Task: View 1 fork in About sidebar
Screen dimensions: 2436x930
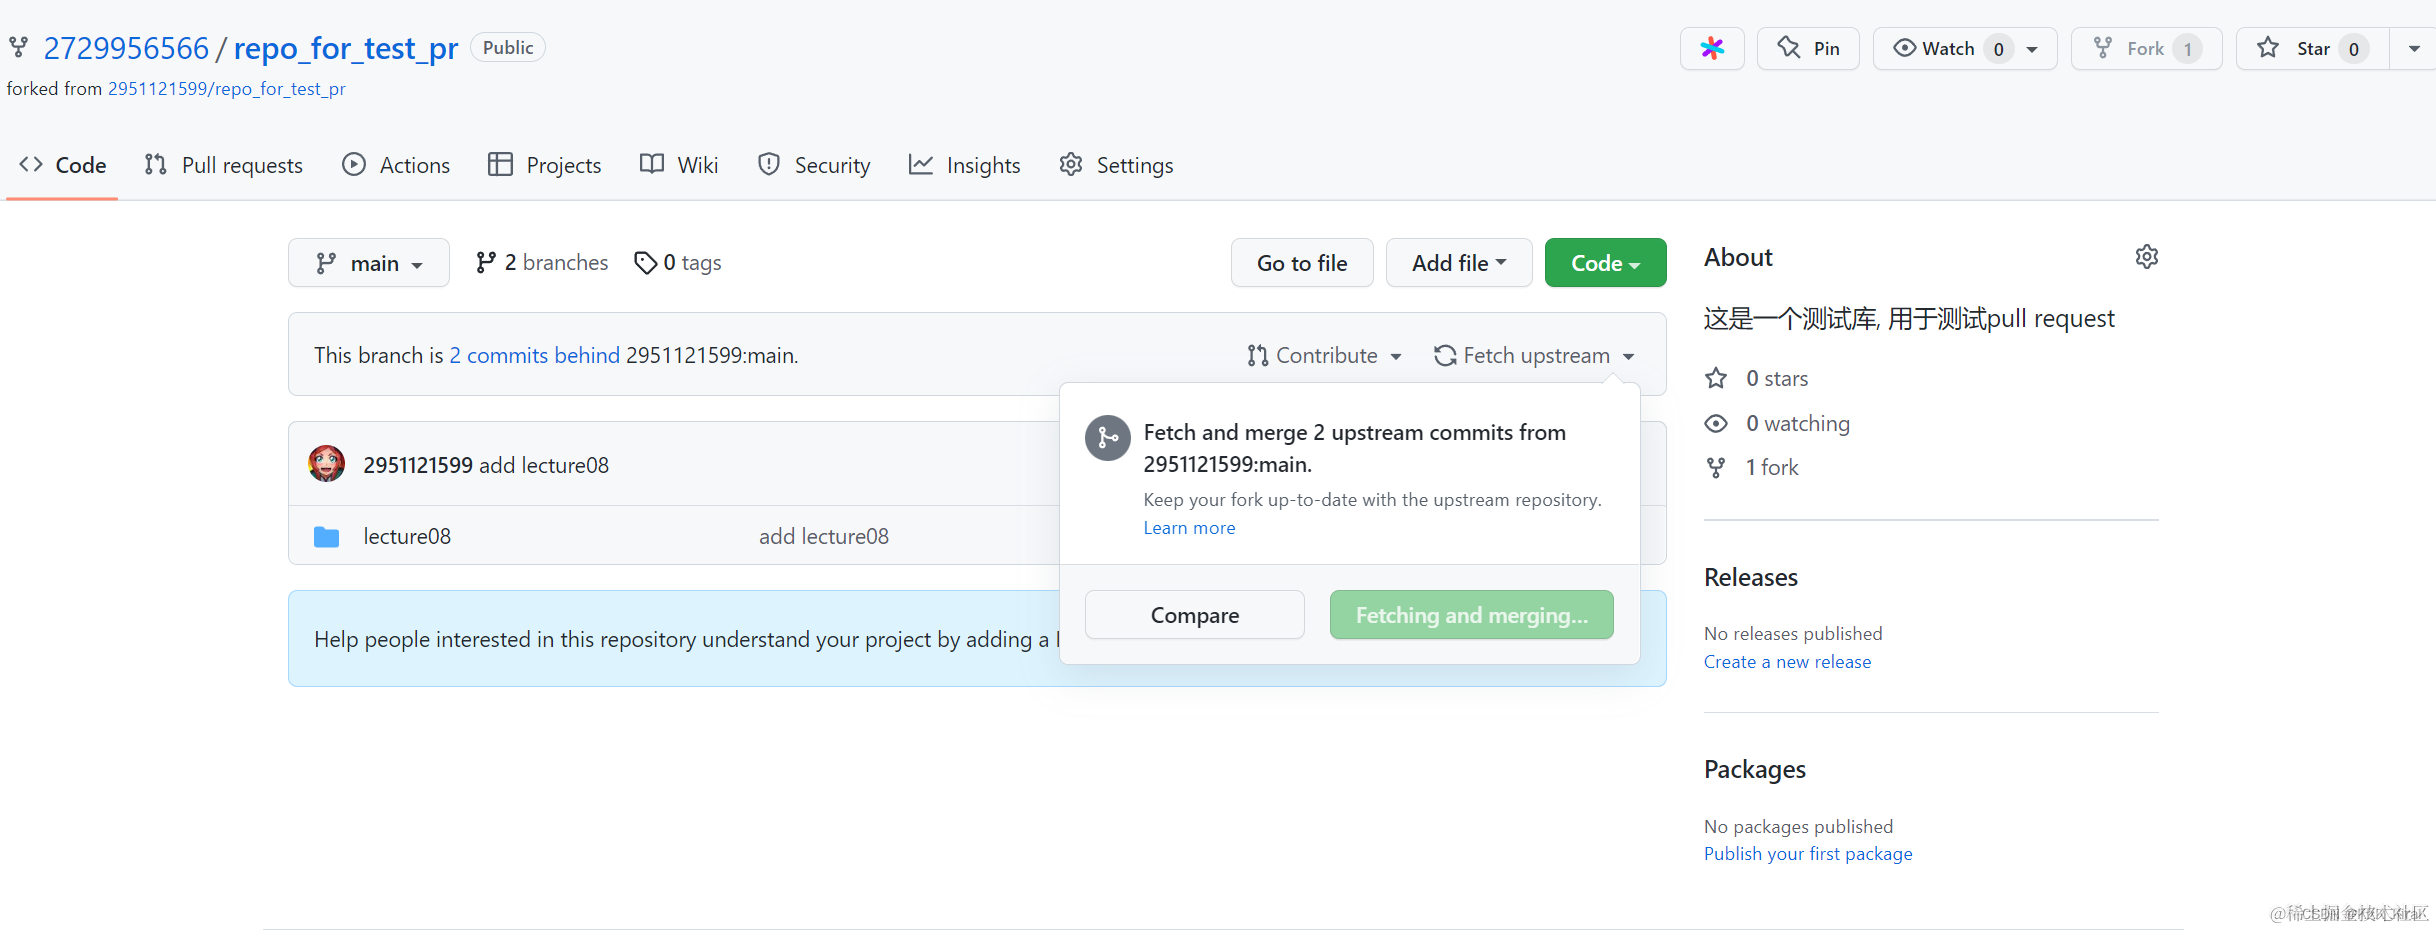Action: [x=1772, y=467]
